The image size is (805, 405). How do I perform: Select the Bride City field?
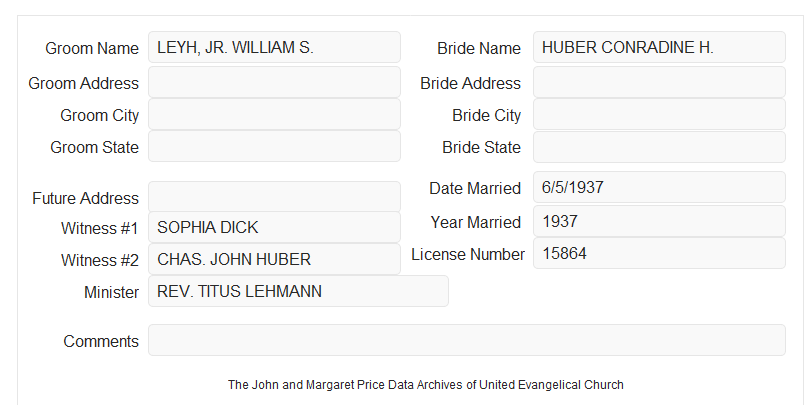[x=659, y=114]
